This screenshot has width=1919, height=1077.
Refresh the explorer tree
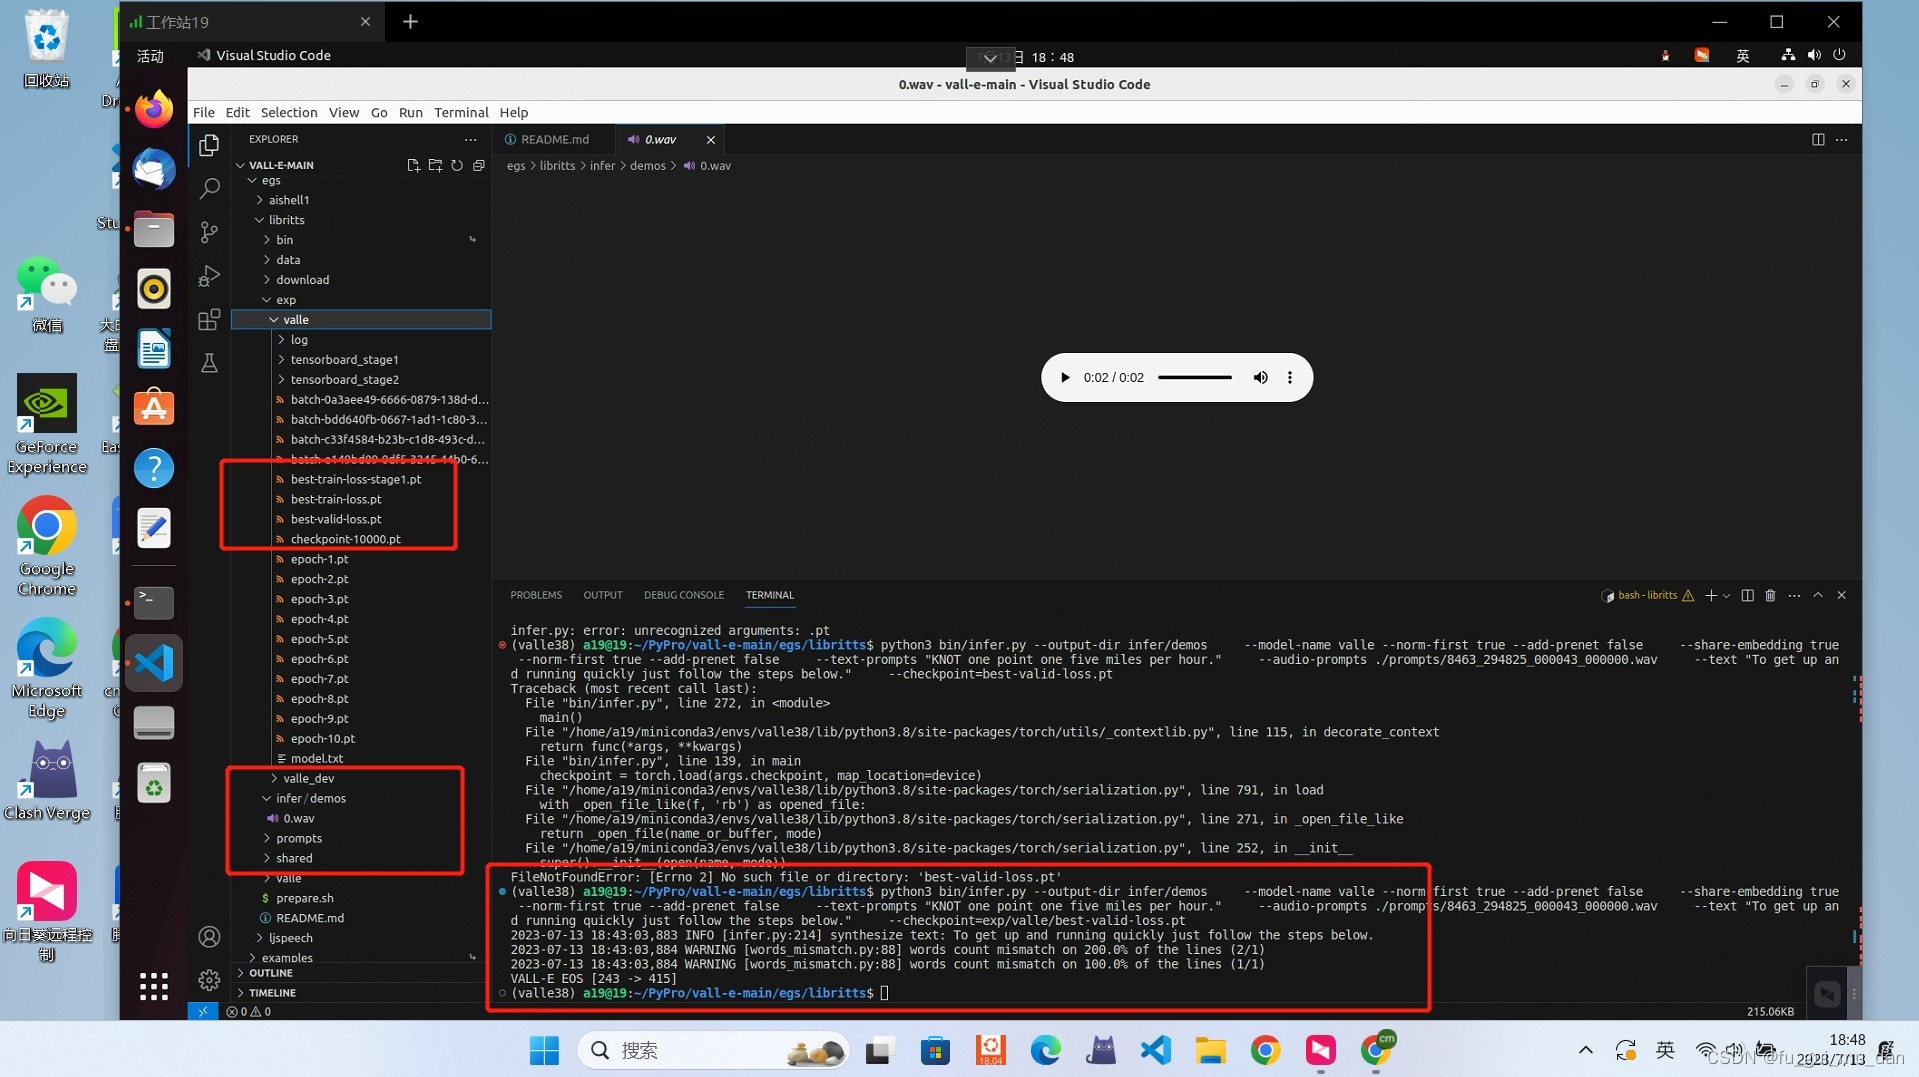pyautogui.click(x=457, y=165)
